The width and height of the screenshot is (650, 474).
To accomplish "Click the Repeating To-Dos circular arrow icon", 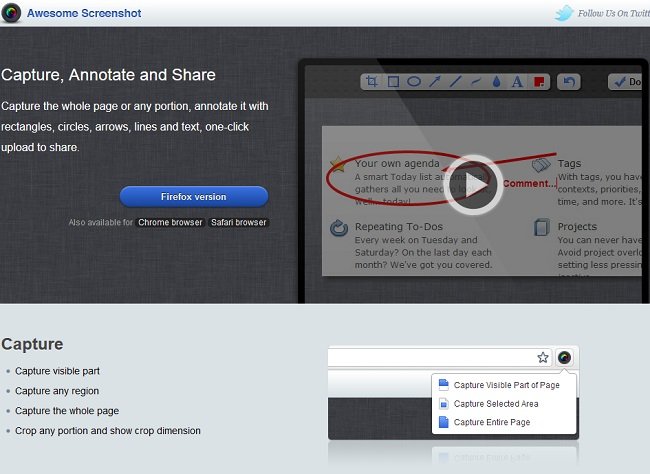I will click(x=339, y=228).
